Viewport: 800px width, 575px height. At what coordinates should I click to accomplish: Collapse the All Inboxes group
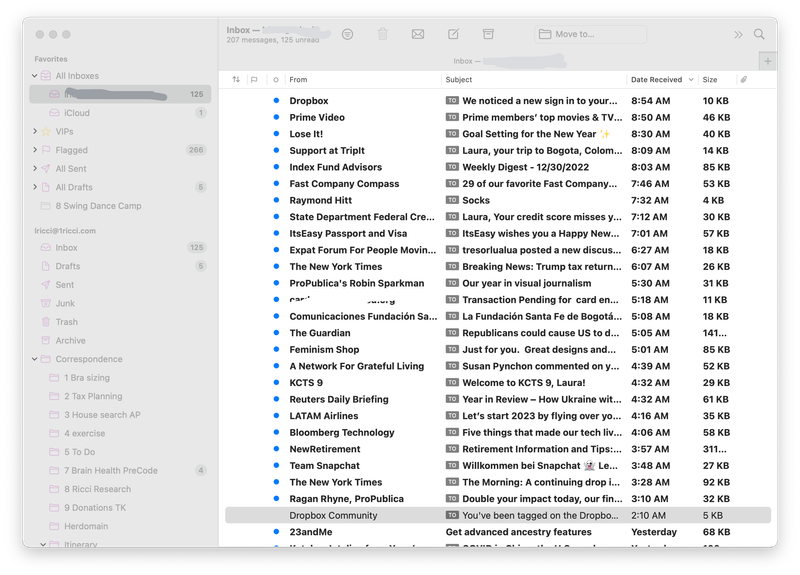[x=35, y=76]
